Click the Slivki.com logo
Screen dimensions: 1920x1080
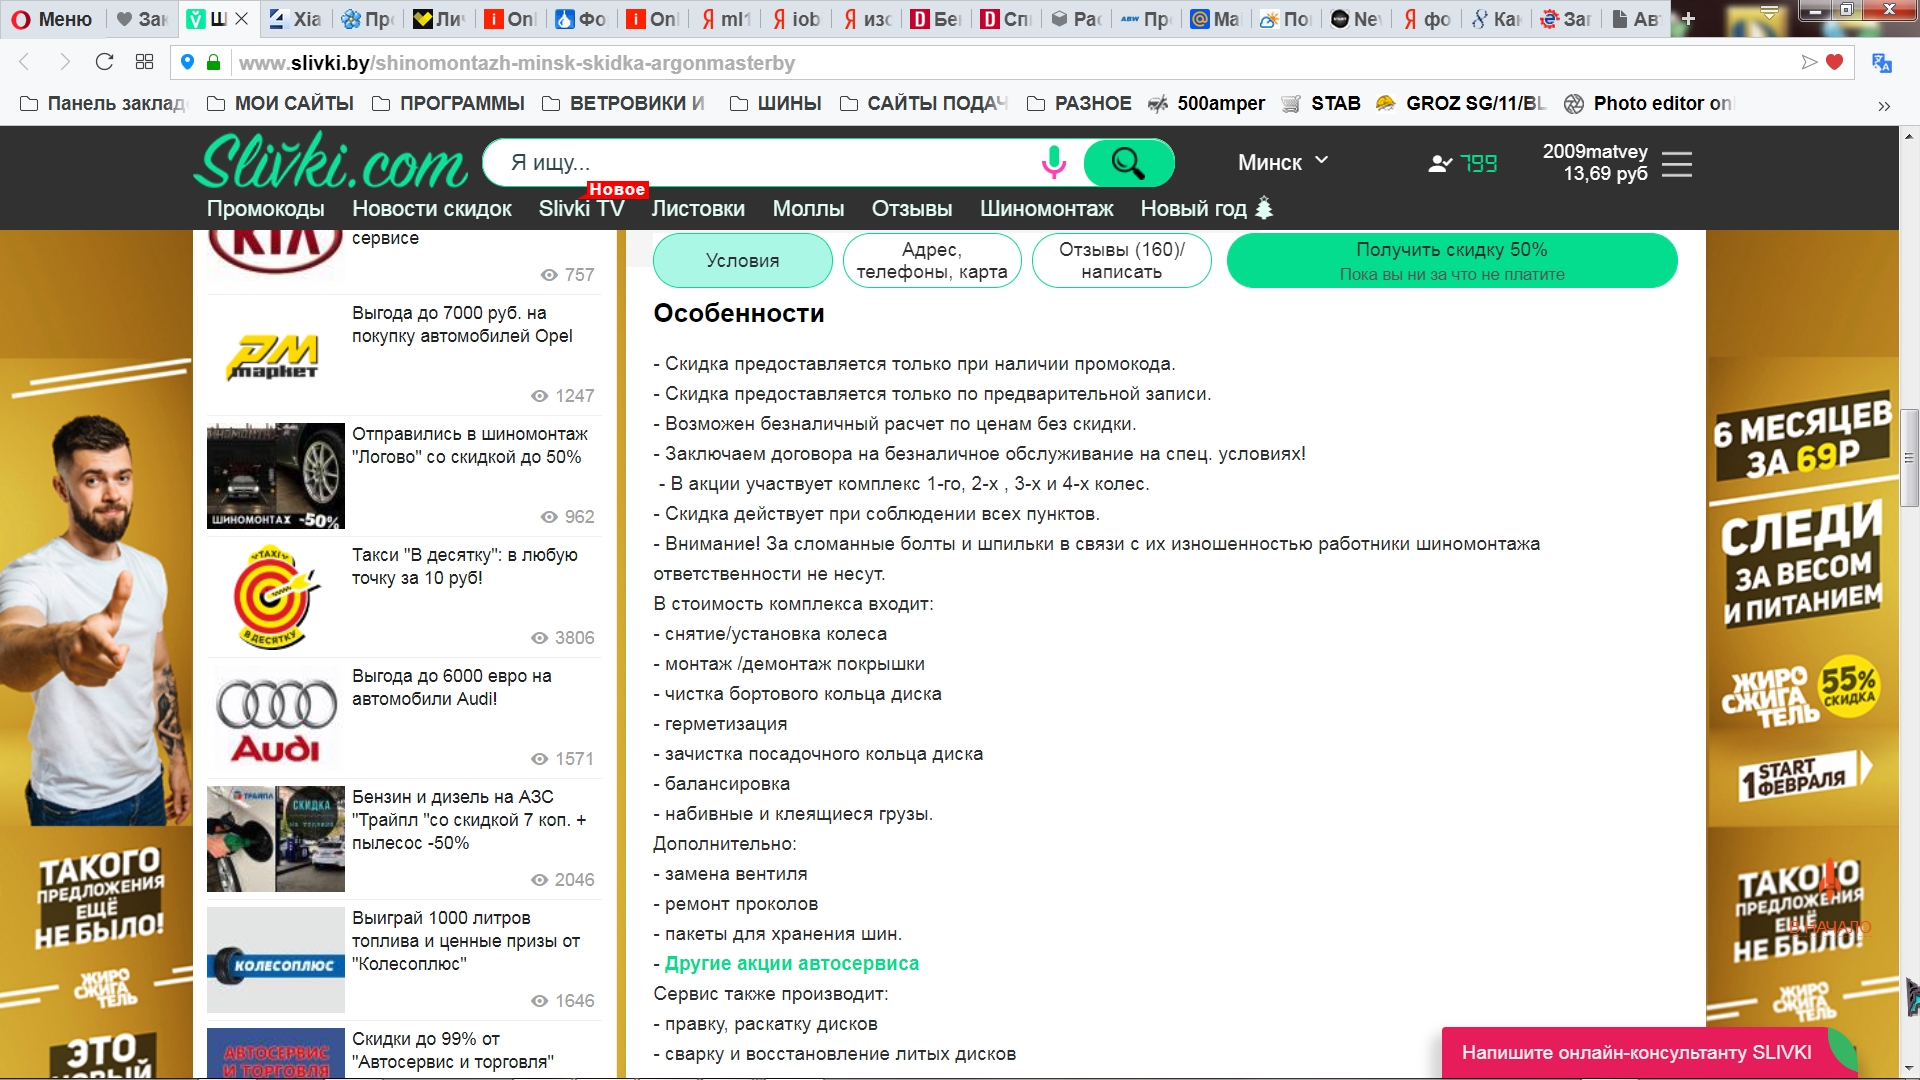coord(330,162)
